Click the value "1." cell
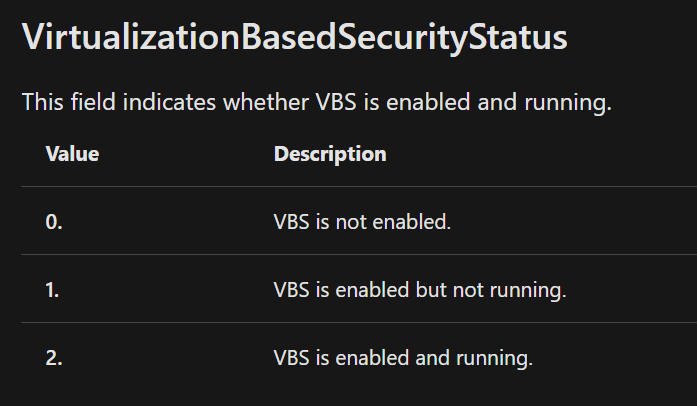This screenshot has width=697, height=406. [54, 290]
